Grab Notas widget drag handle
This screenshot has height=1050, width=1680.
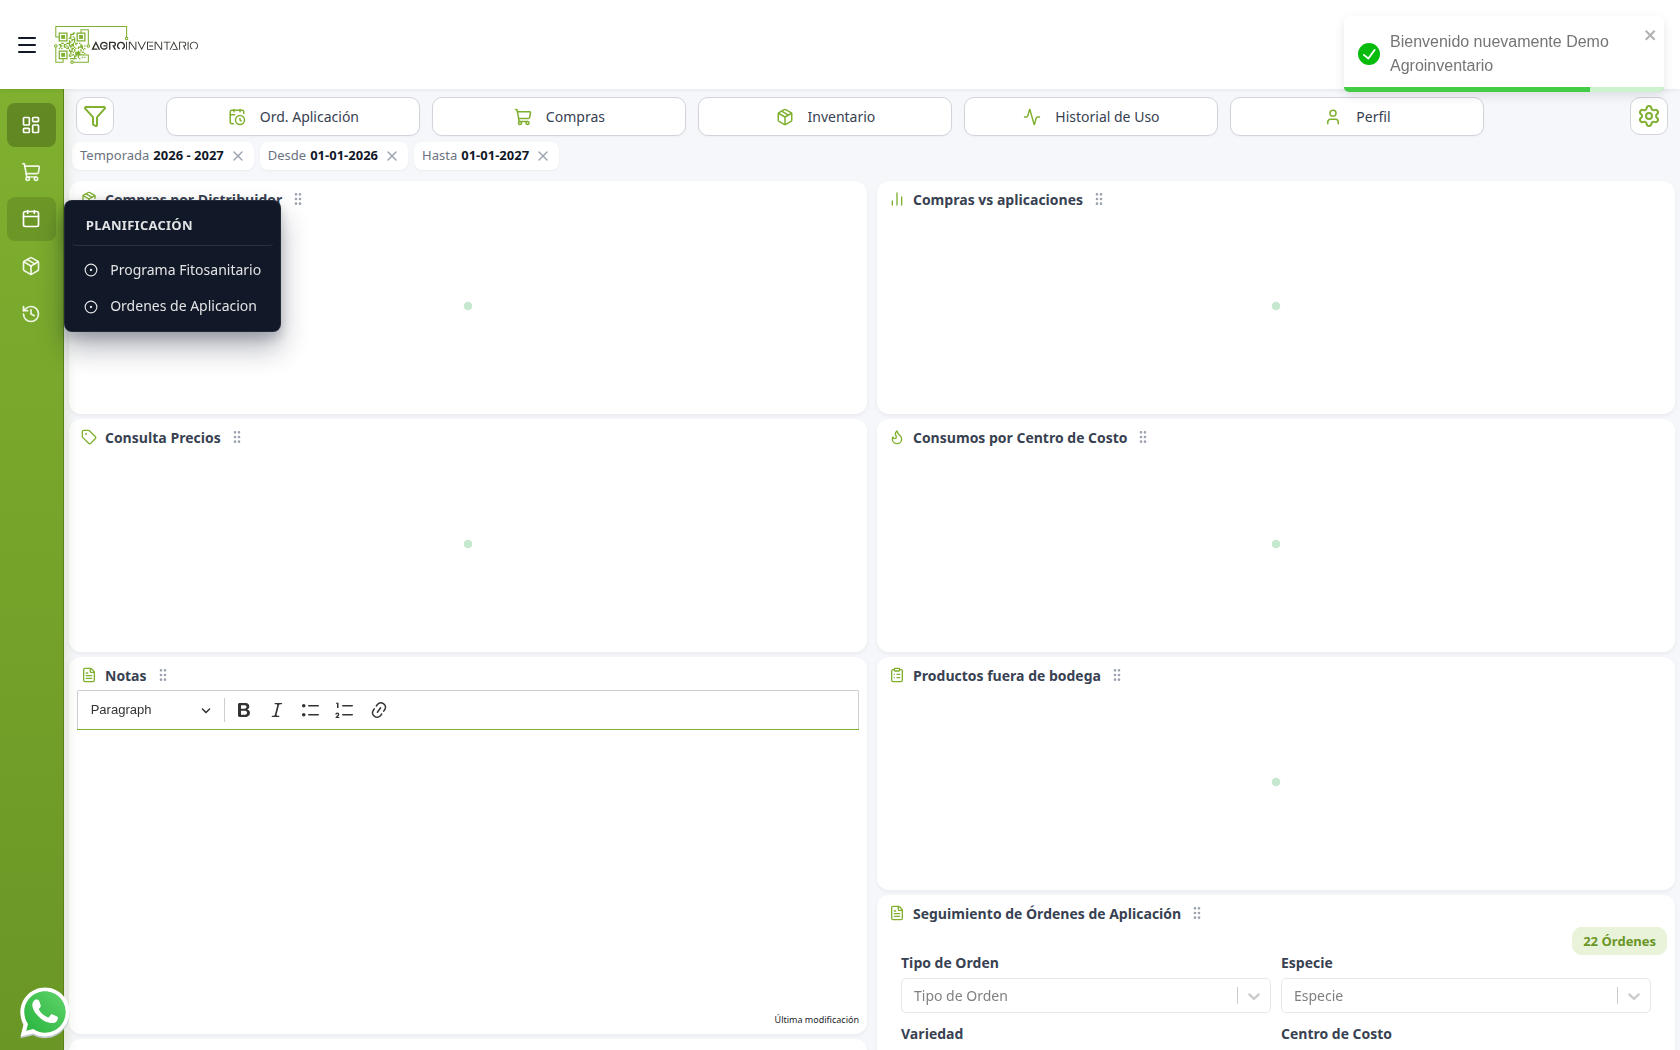[x=163, y=676]
